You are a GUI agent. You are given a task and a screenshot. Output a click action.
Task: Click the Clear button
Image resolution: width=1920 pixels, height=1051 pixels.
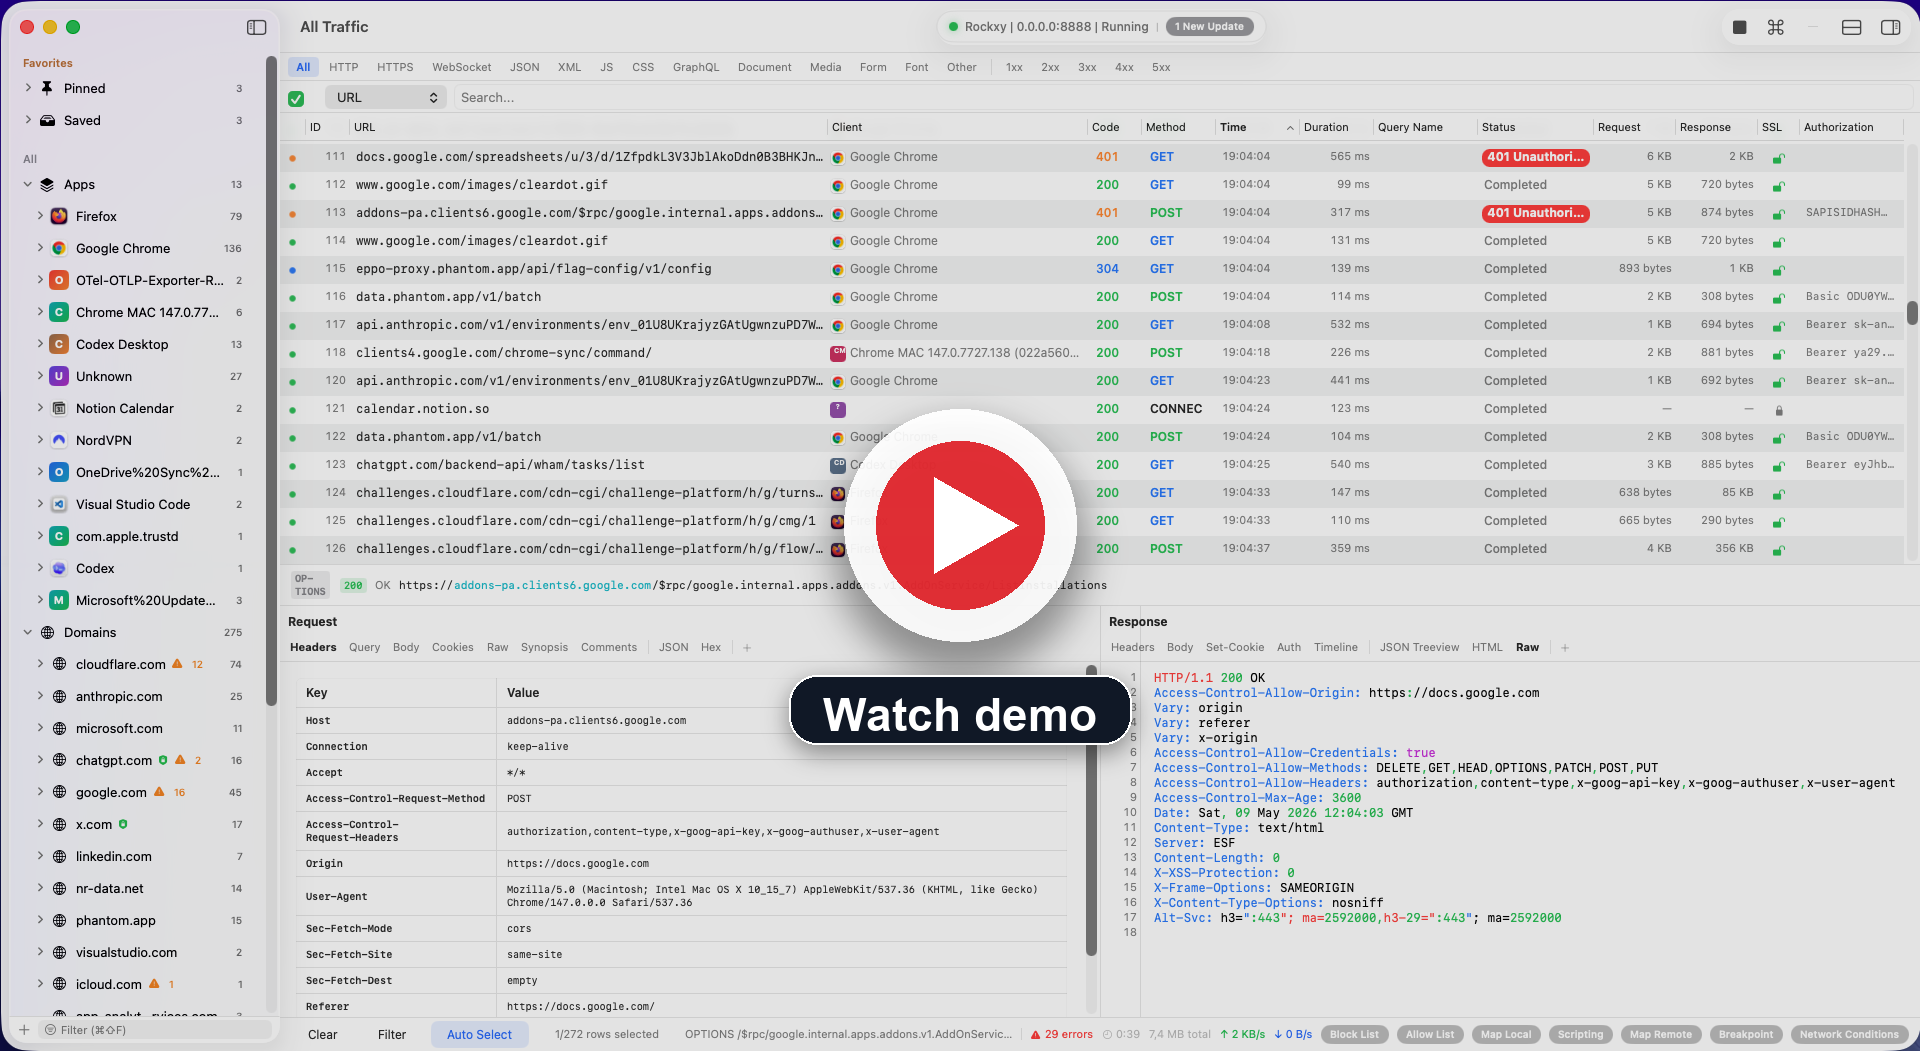click(x=322, y=1035)
